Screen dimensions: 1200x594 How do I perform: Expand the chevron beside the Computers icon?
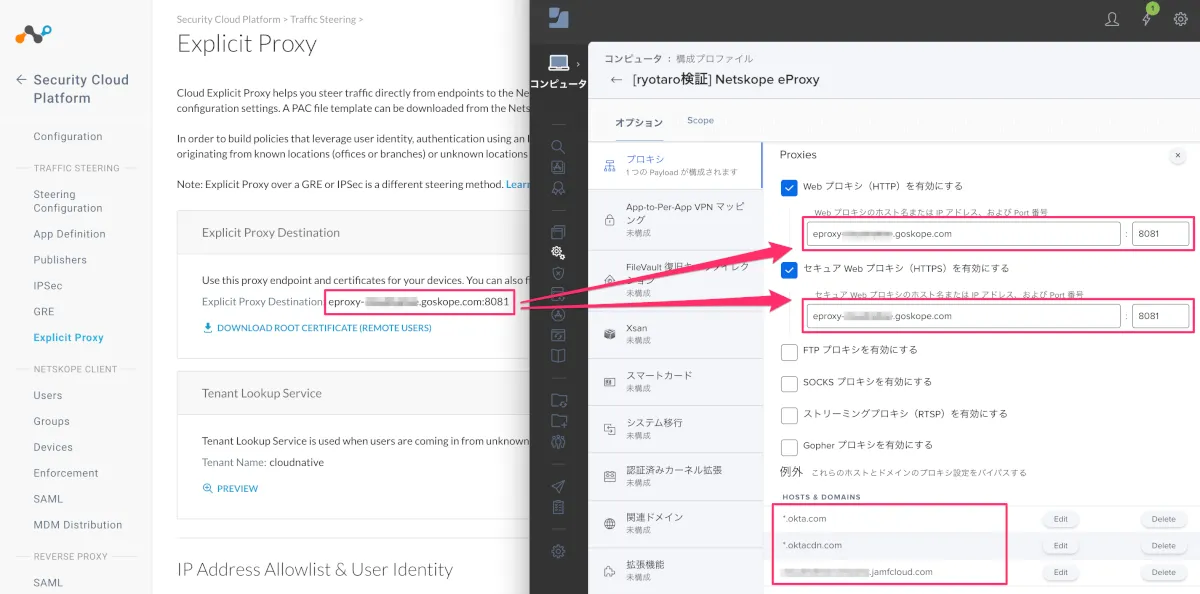579,64
